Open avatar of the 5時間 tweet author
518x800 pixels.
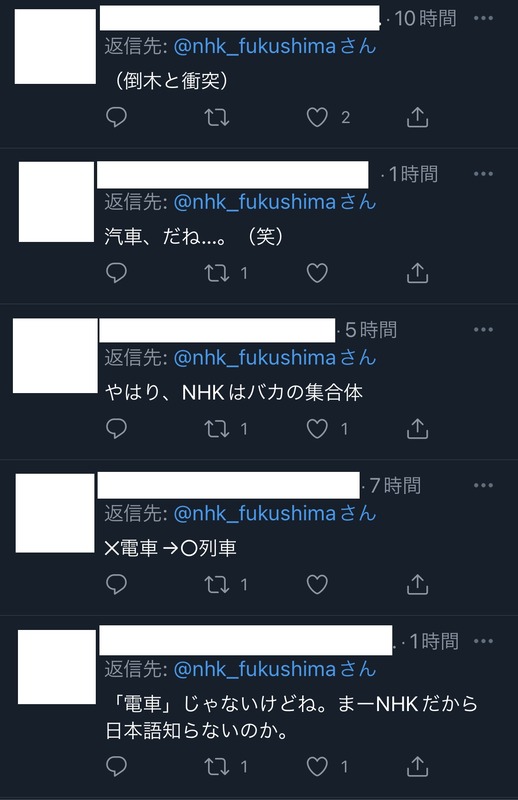tap(55, 356)
